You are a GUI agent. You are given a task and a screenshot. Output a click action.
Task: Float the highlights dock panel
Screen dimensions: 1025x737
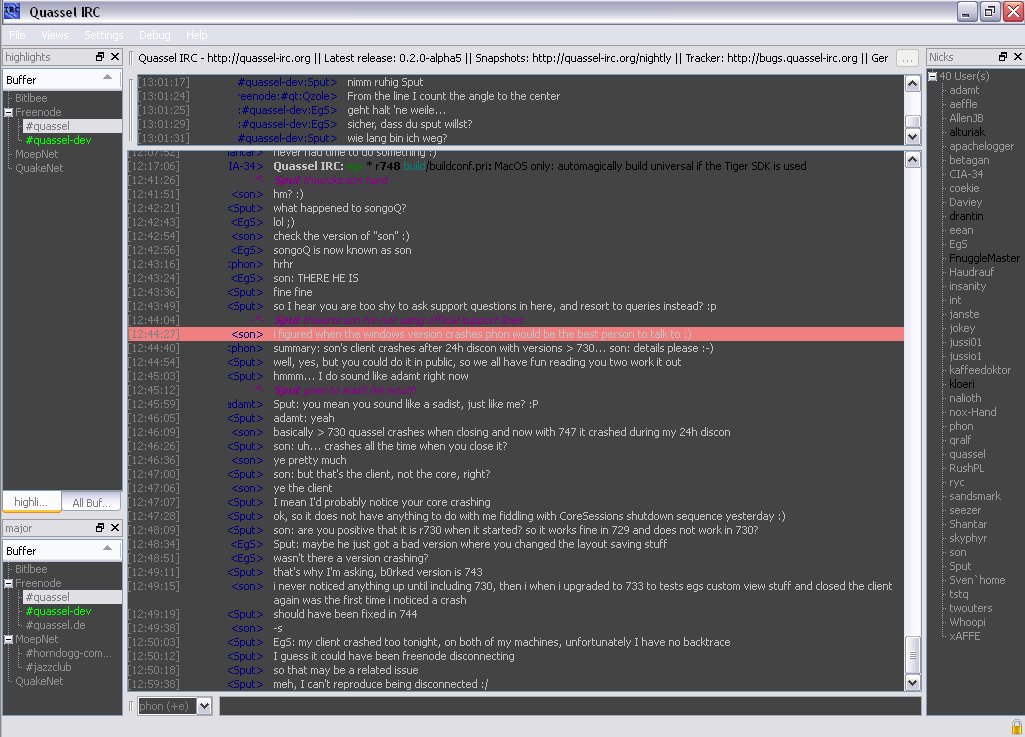[x=100, y=57]
